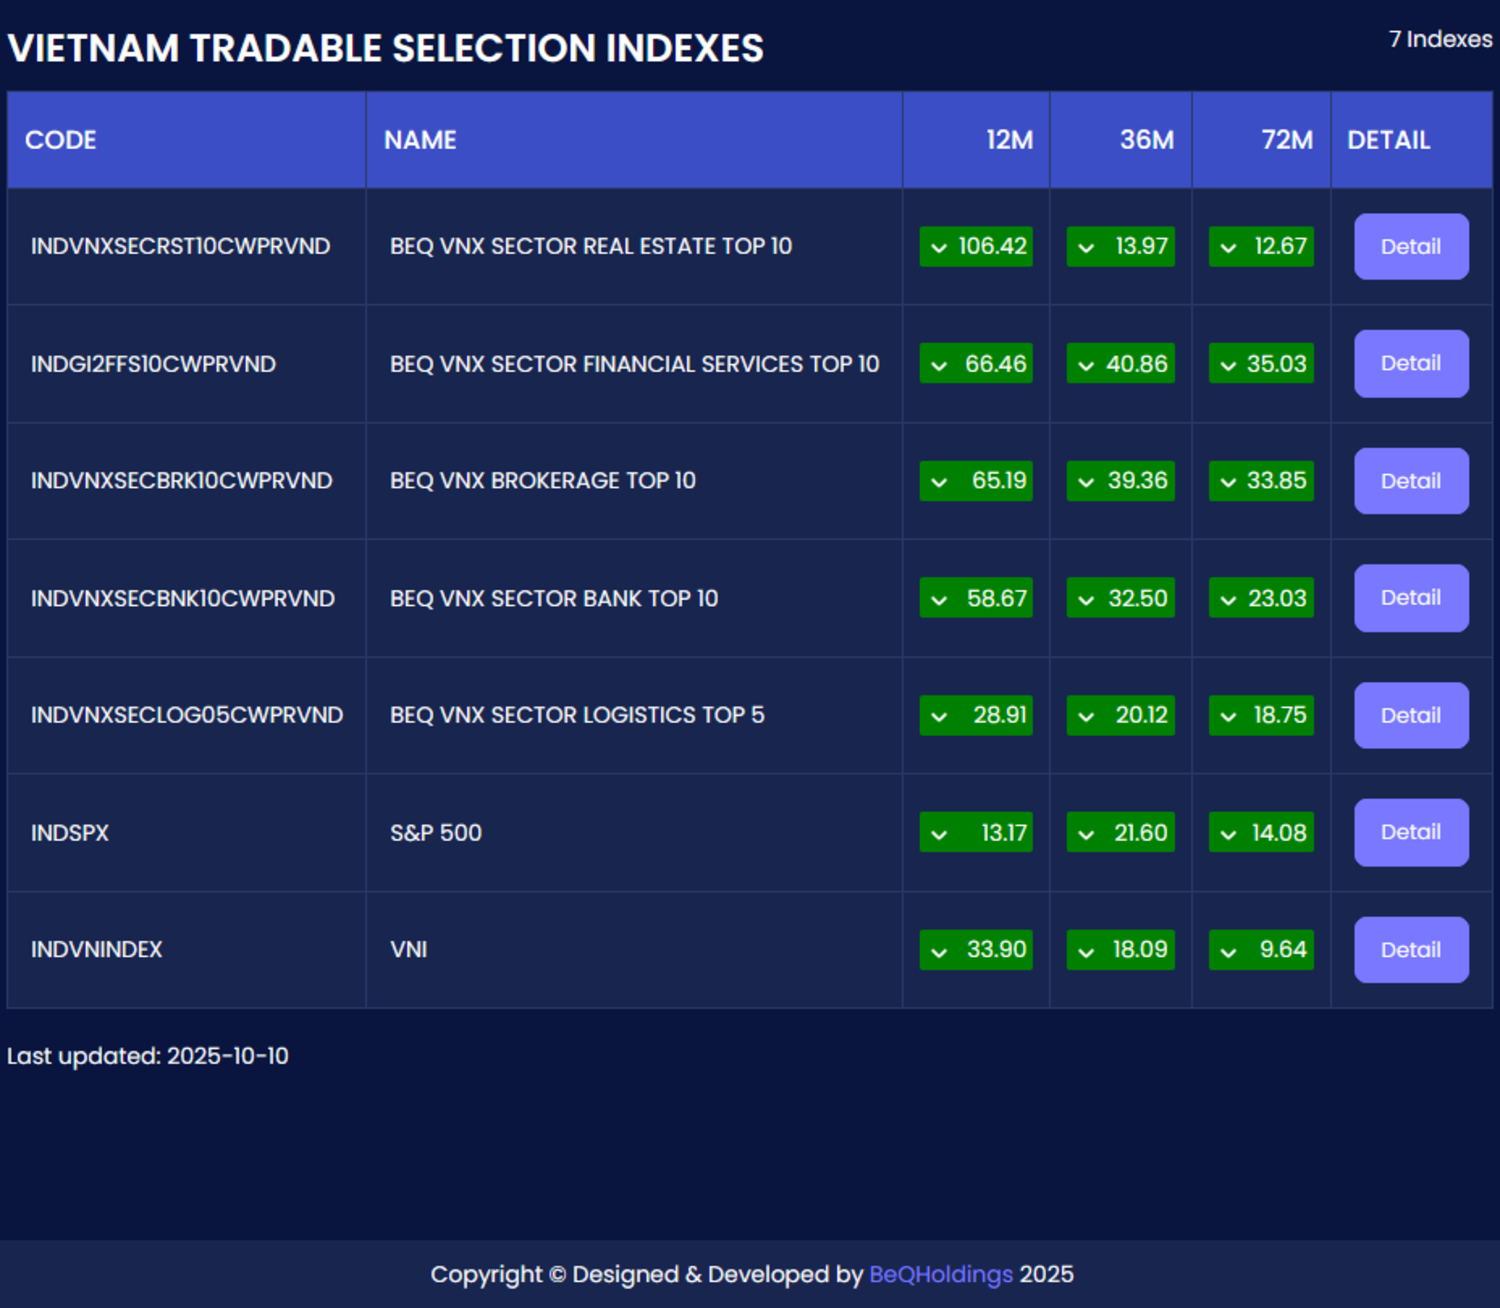Sort table by the 36M column header
The width and height of the screenshot is (1500, 1308).
pyautogui.click(x=1146, y=140)
